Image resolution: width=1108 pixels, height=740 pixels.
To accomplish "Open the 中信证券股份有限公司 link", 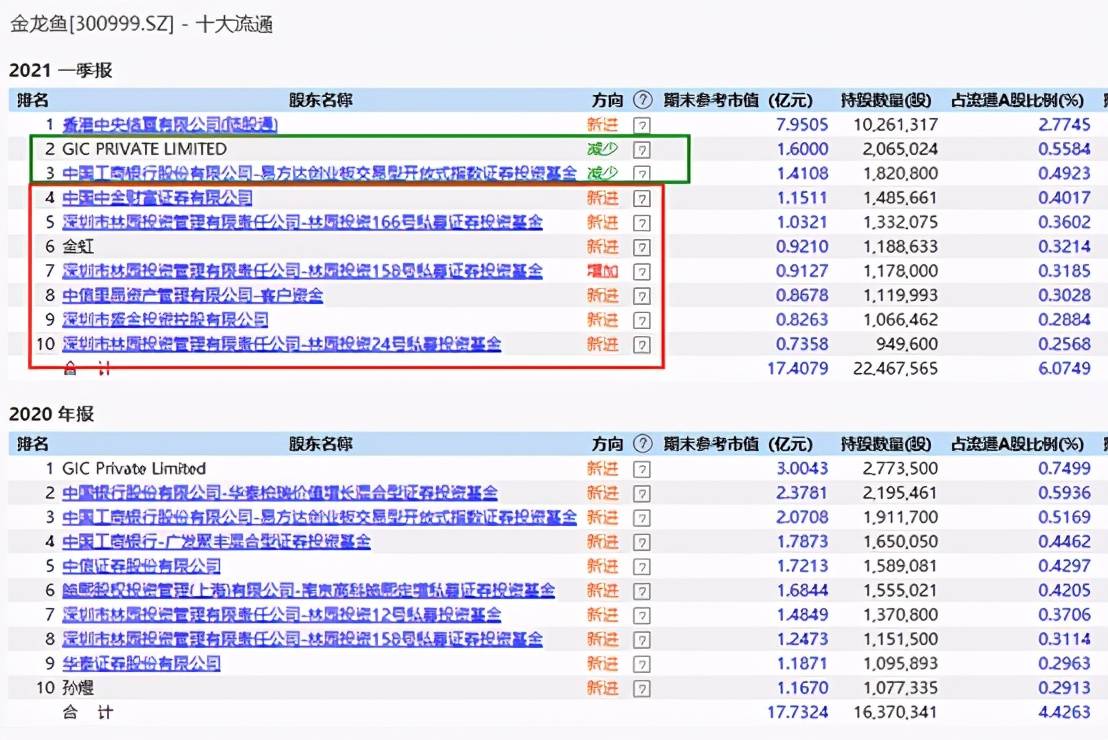I will coord(141,566).
